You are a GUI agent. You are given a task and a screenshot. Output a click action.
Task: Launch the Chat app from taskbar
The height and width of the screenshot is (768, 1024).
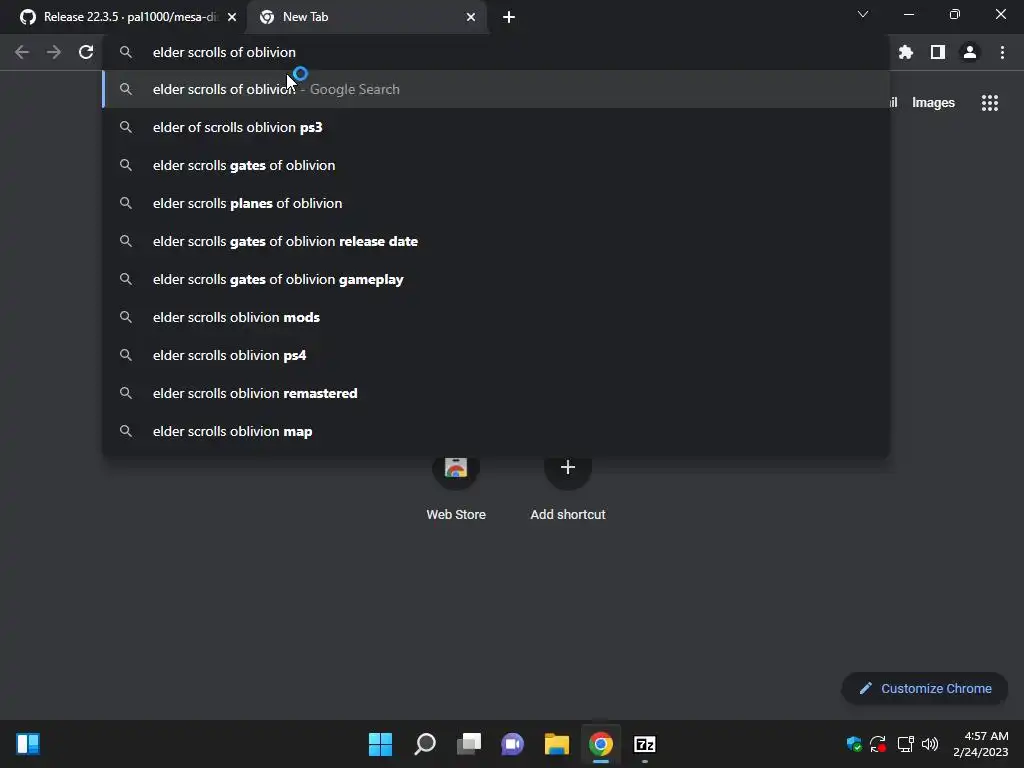pyautogui.click(x=512, y=744)
